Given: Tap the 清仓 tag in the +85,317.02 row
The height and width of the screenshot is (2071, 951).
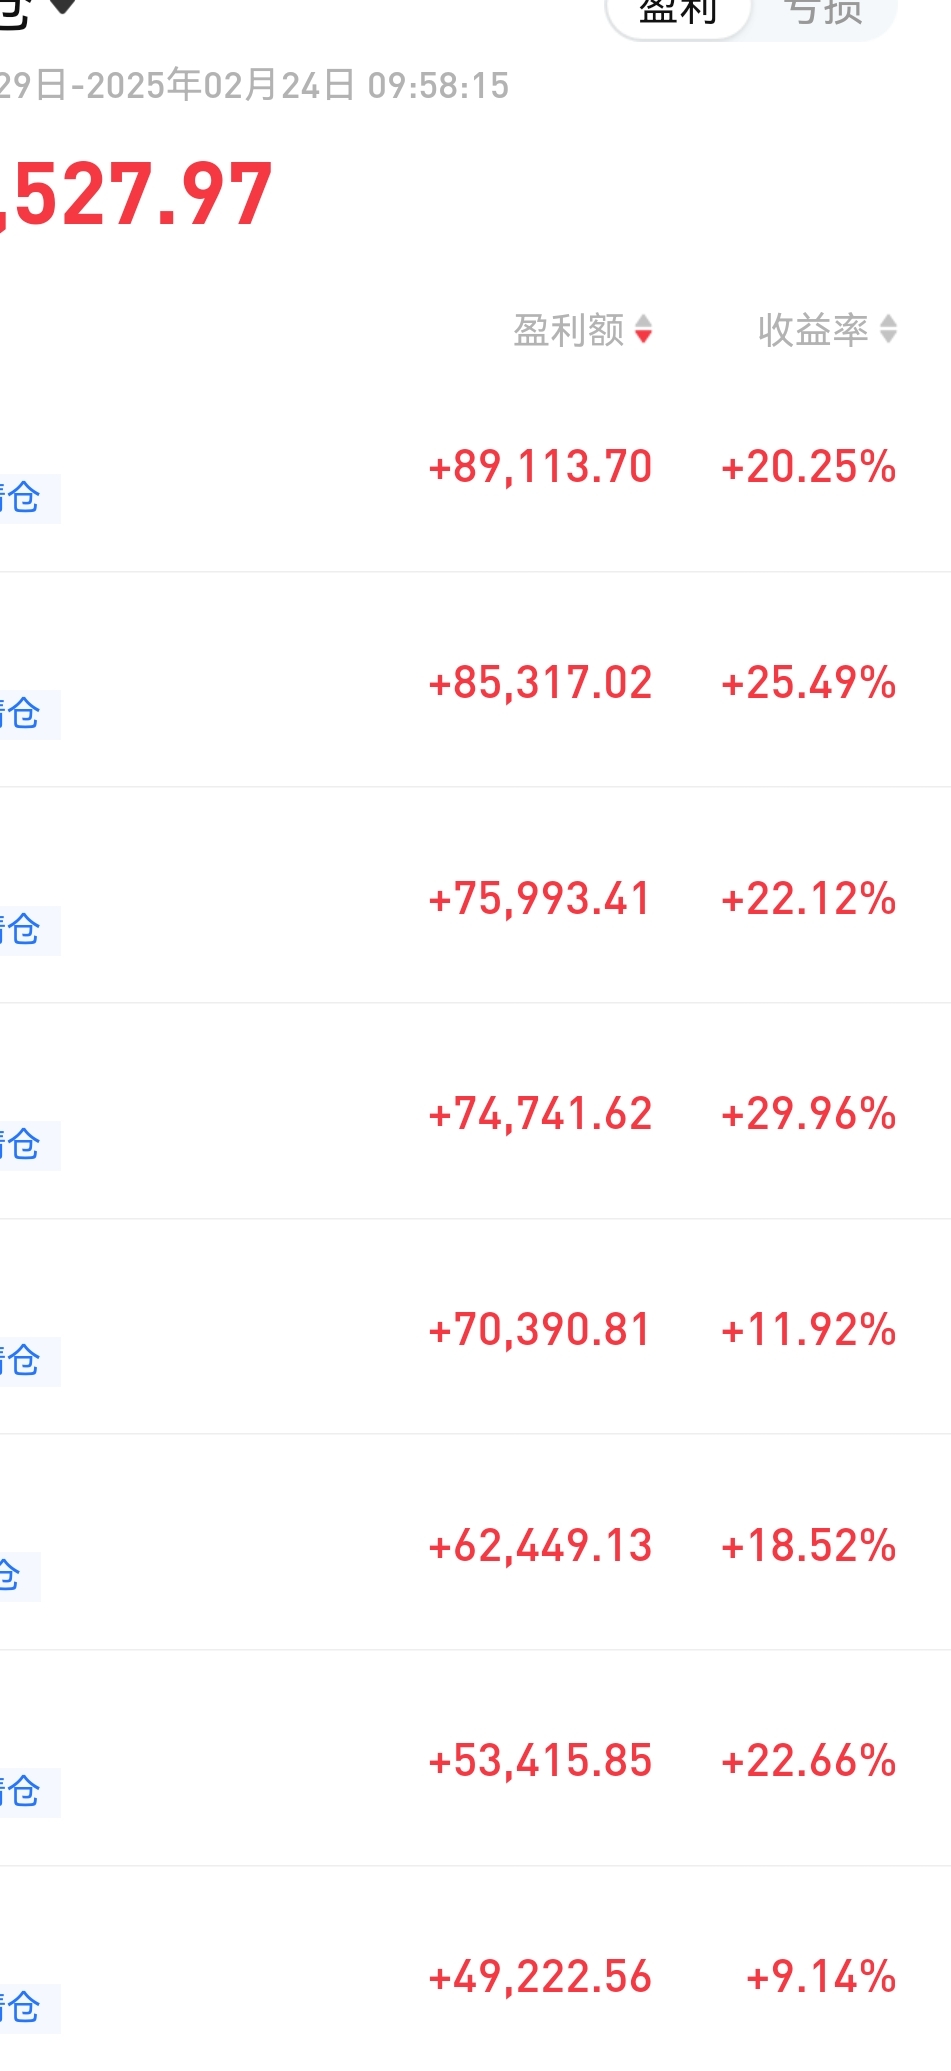Looking at the screenshot, I should click(24, 714).
